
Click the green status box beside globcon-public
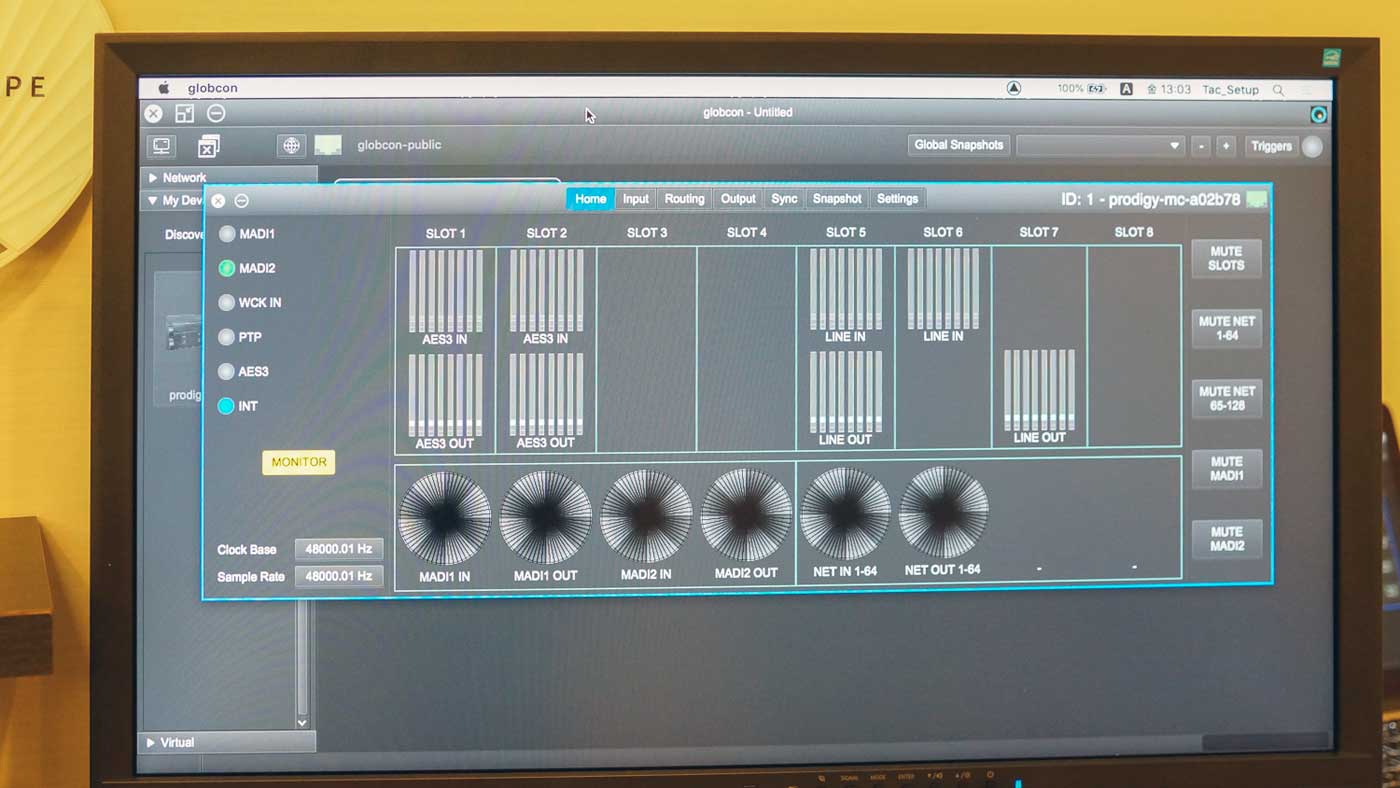point(328,146)
